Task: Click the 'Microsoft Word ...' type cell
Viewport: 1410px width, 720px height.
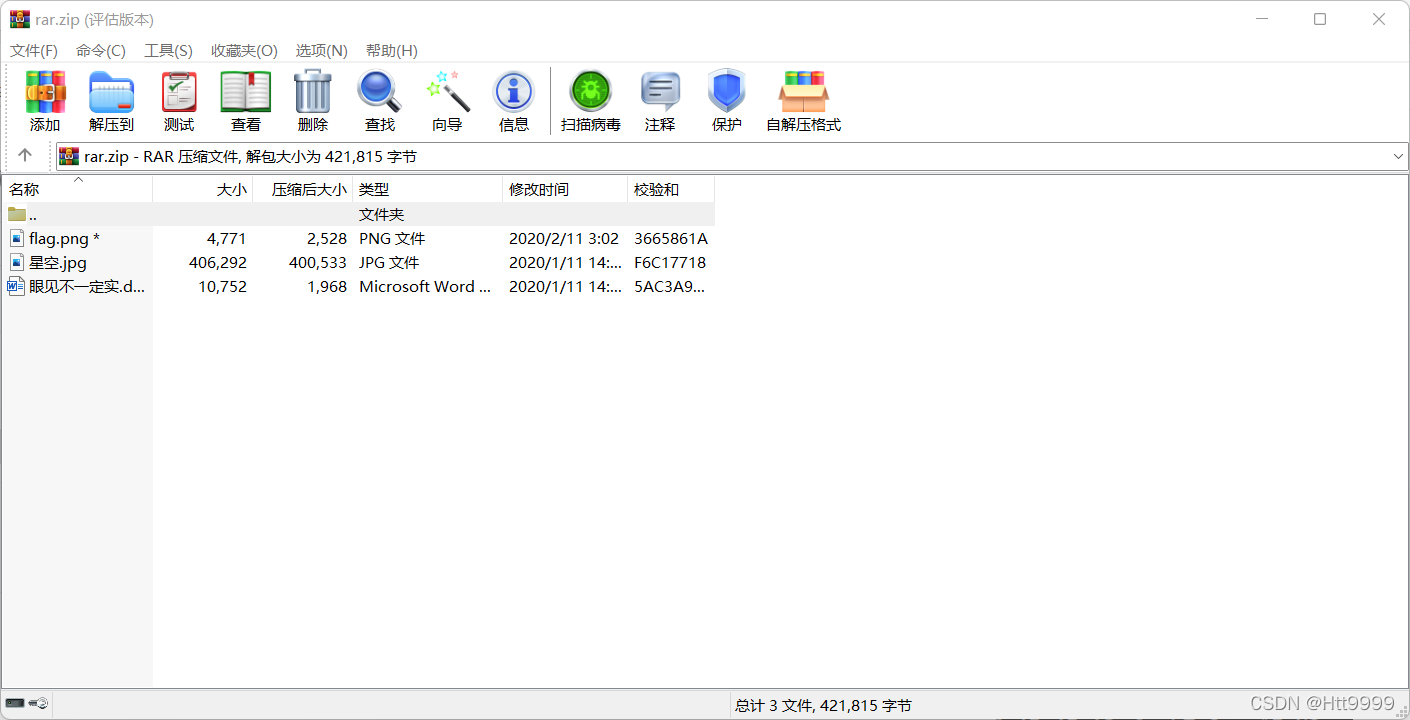Action: tap(425, 286)
